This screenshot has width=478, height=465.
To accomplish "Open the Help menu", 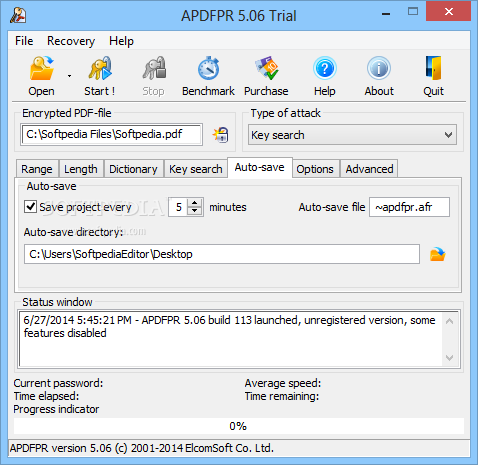I will coord(121,41).
